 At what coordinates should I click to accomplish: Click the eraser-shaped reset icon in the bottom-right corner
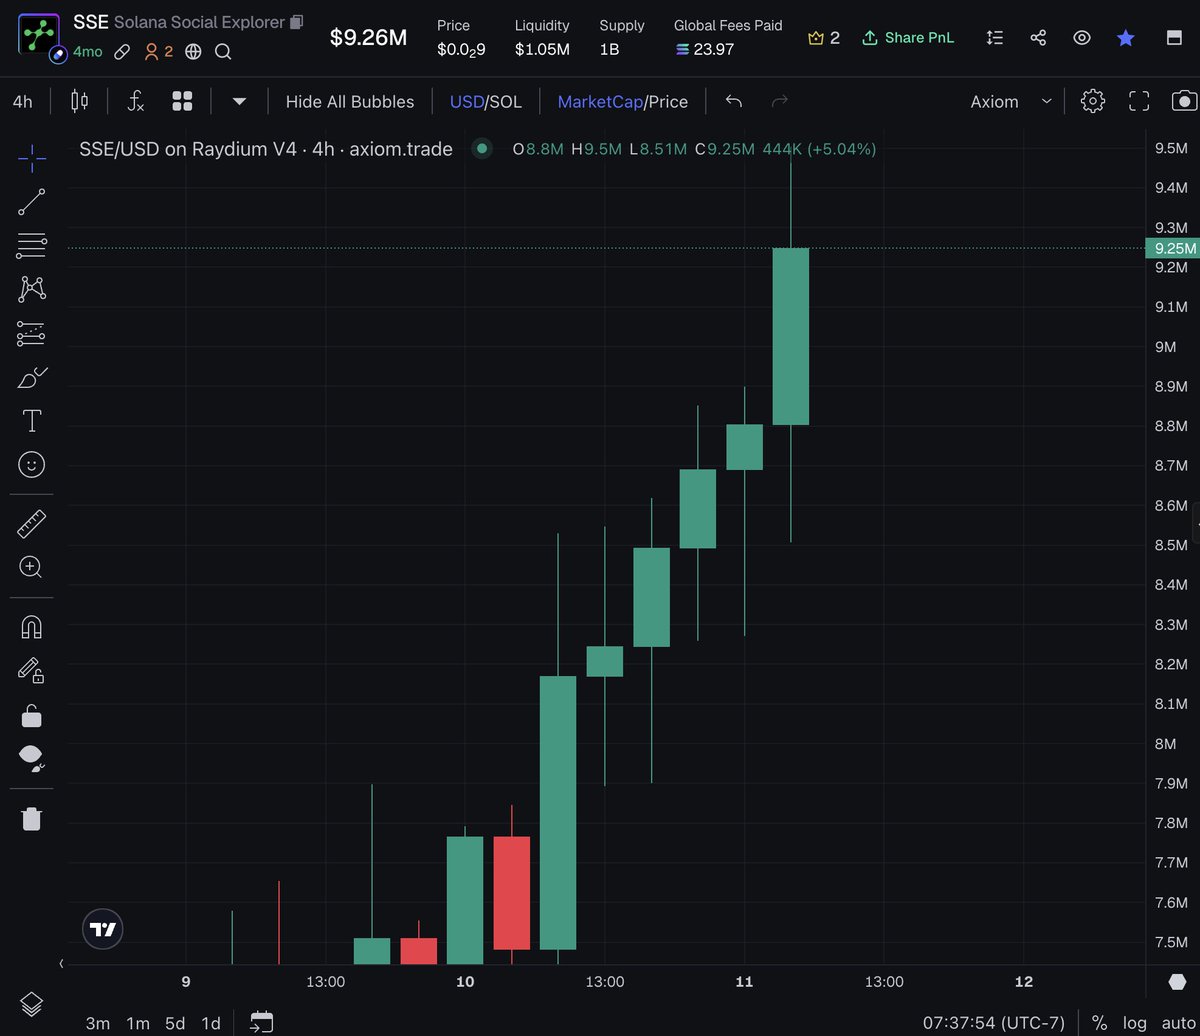click(x=1177, y=983)
